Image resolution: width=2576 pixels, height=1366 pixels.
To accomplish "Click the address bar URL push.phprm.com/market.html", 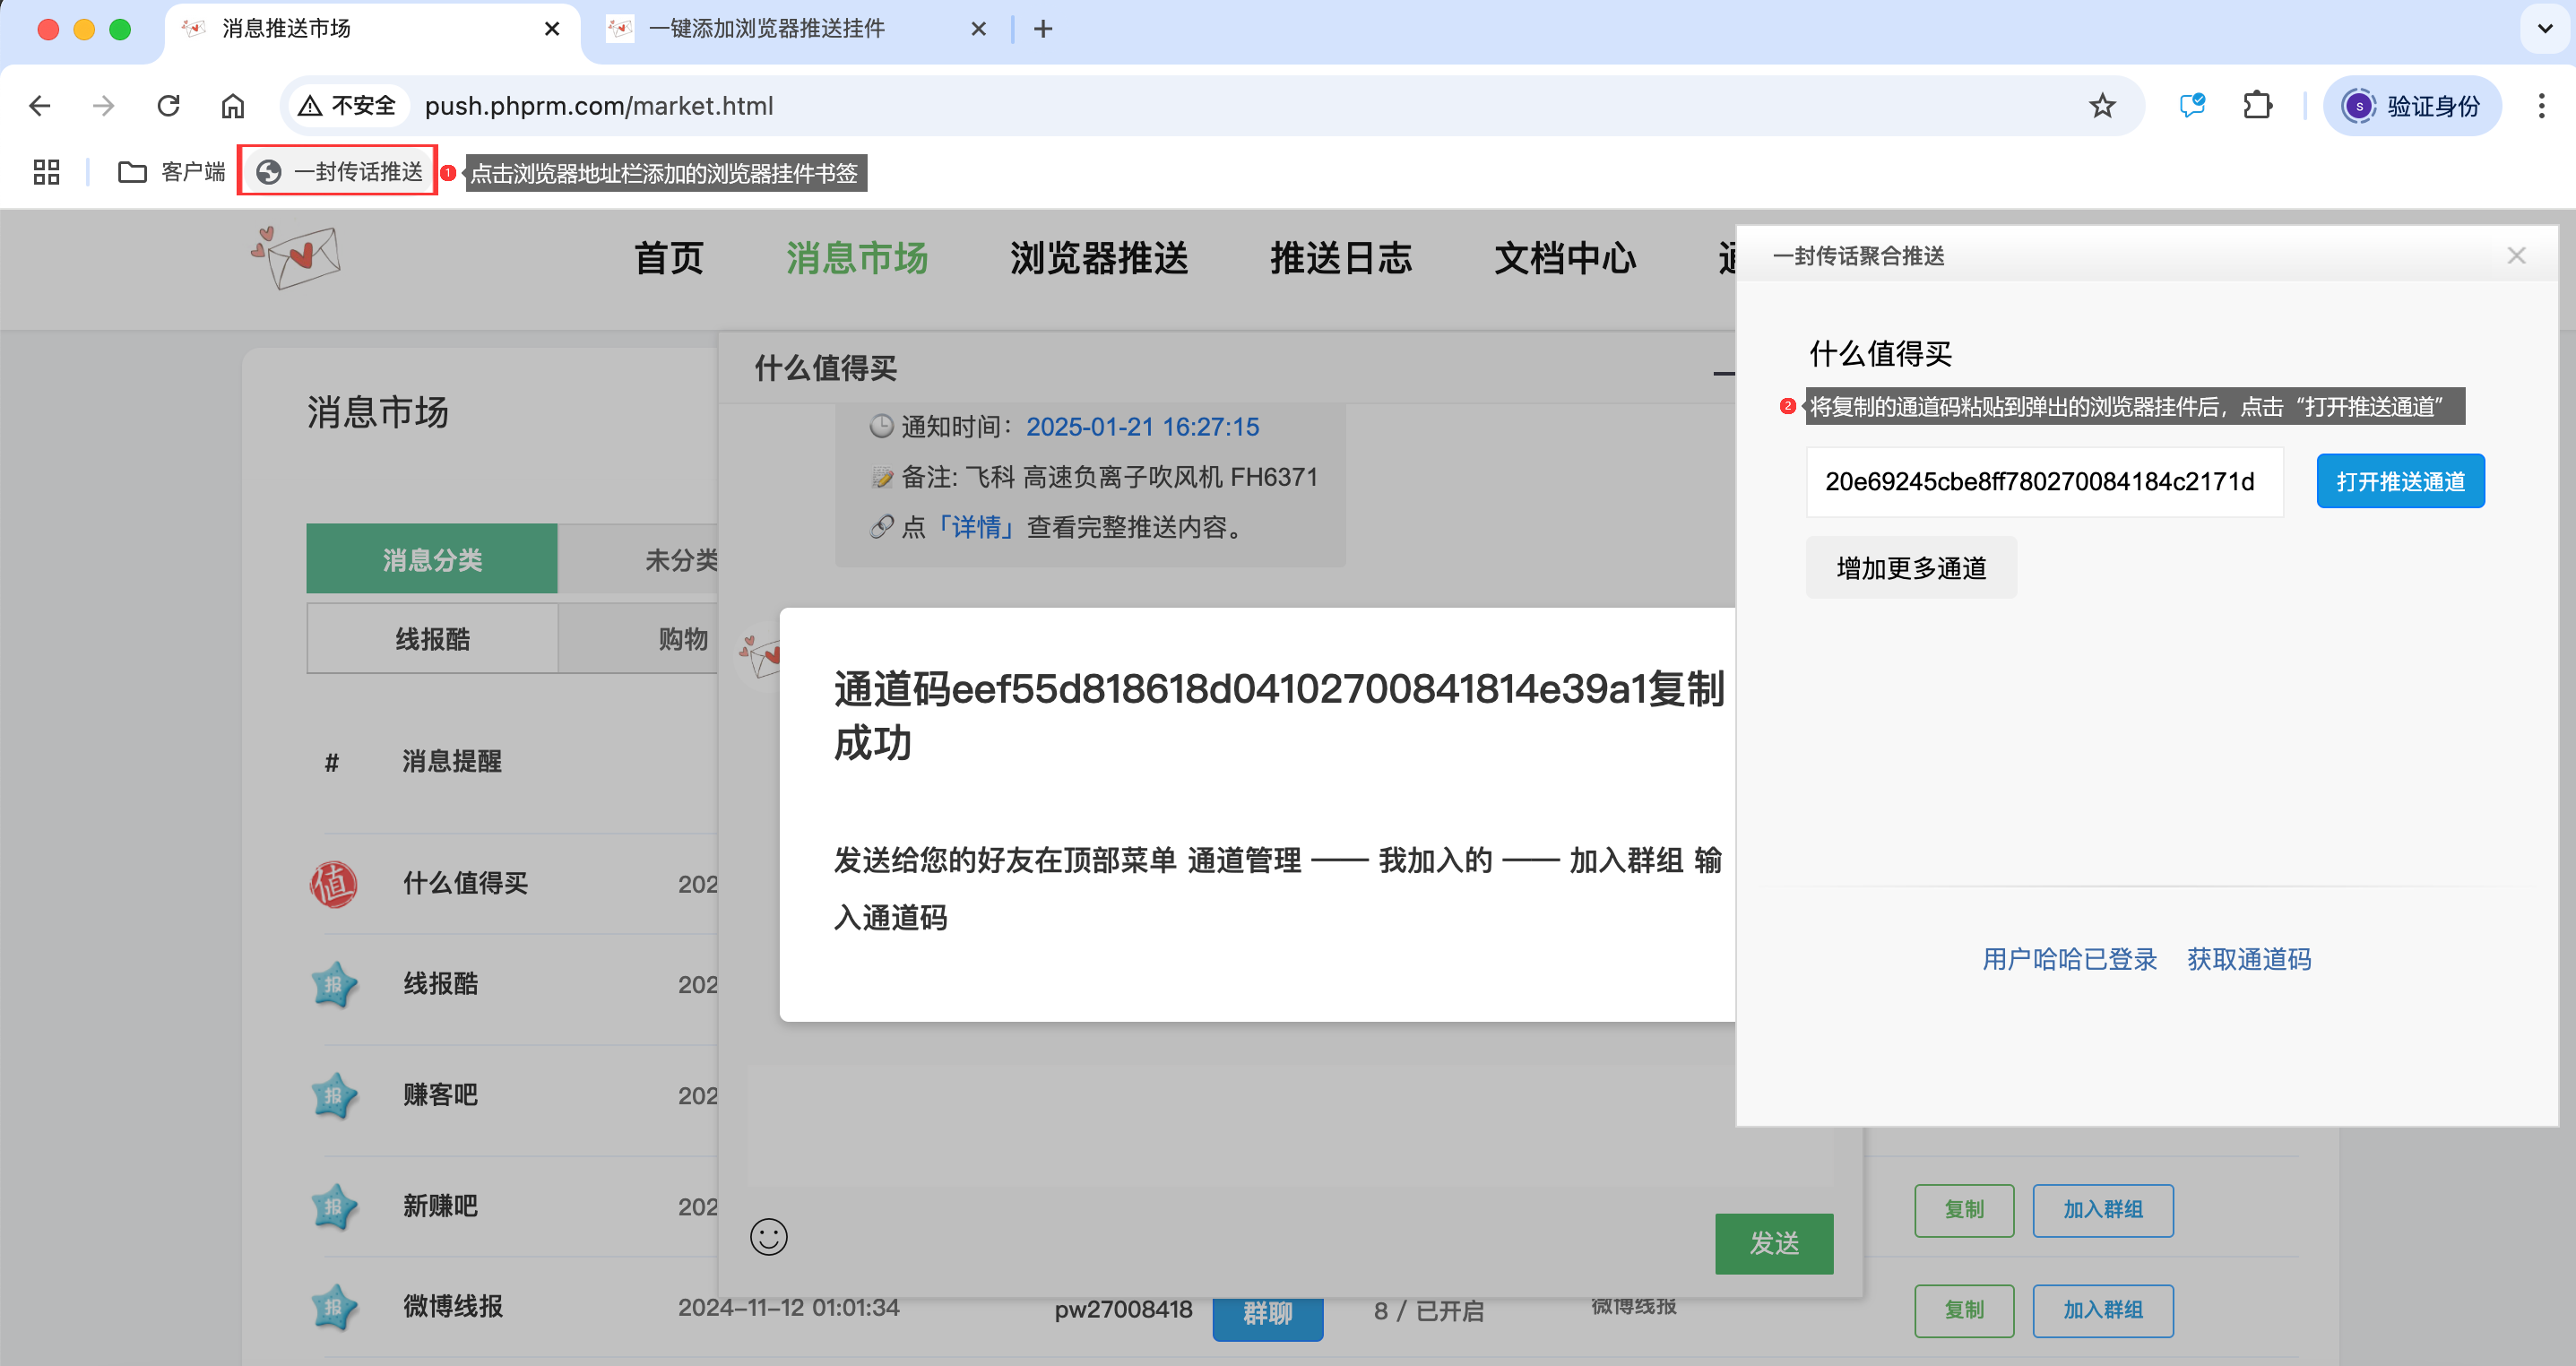I will click(x=599, y=106).
